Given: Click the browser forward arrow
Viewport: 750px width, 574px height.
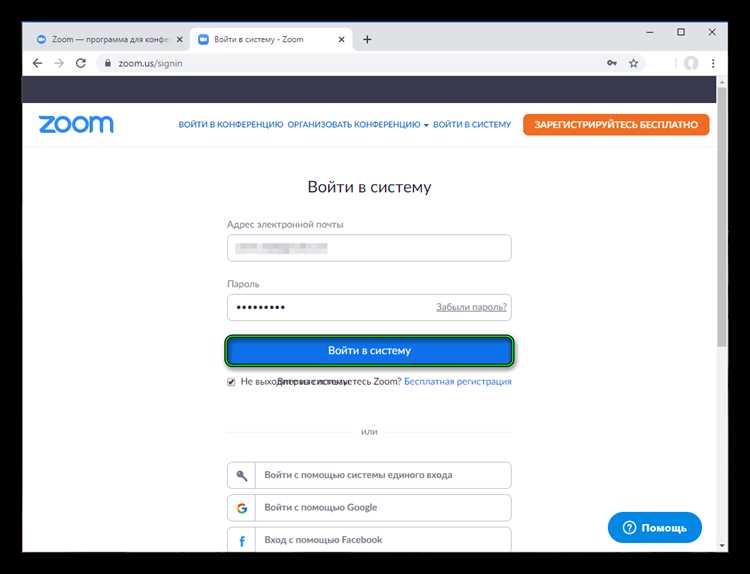Looking at the screenshot, I should tap(59, 63).
